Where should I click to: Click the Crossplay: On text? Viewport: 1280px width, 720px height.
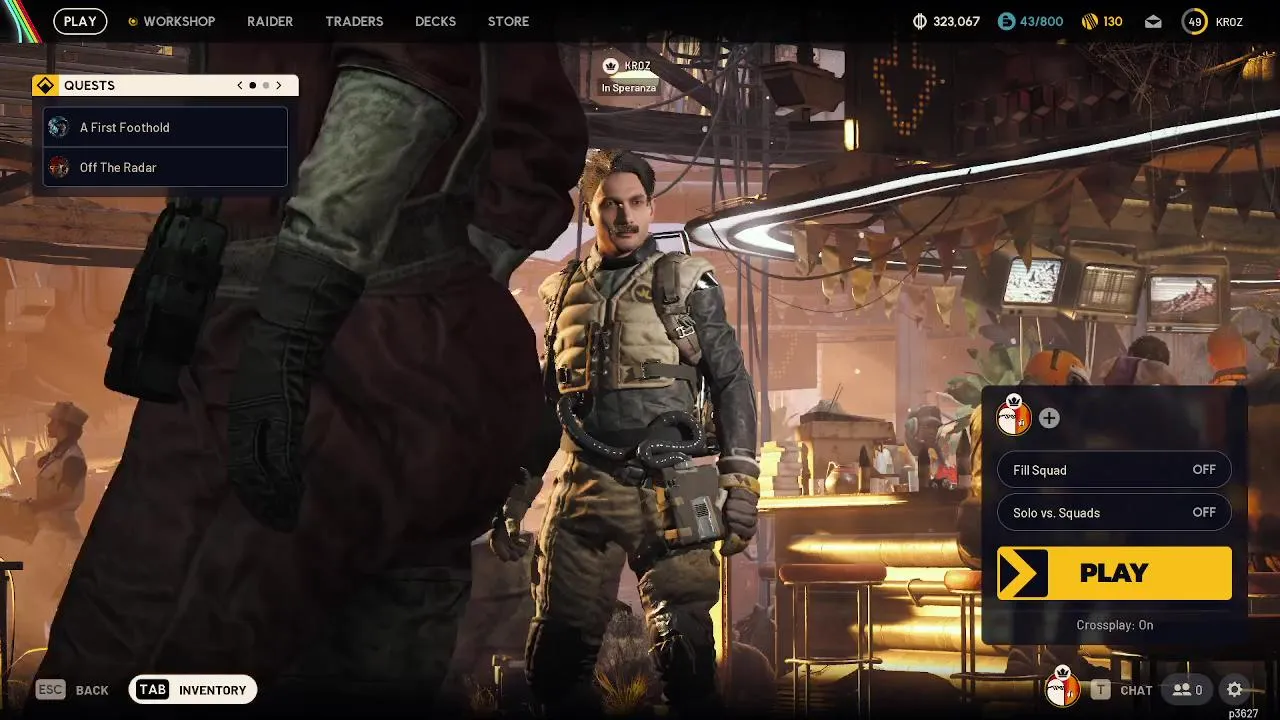1114,625
